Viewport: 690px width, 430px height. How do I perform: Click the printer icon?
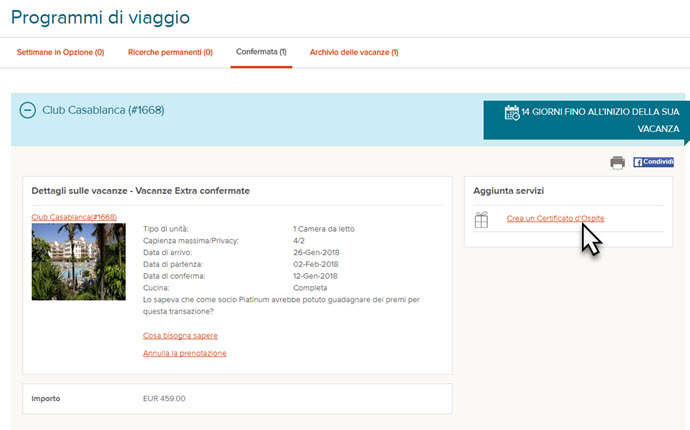pos(617,162)
